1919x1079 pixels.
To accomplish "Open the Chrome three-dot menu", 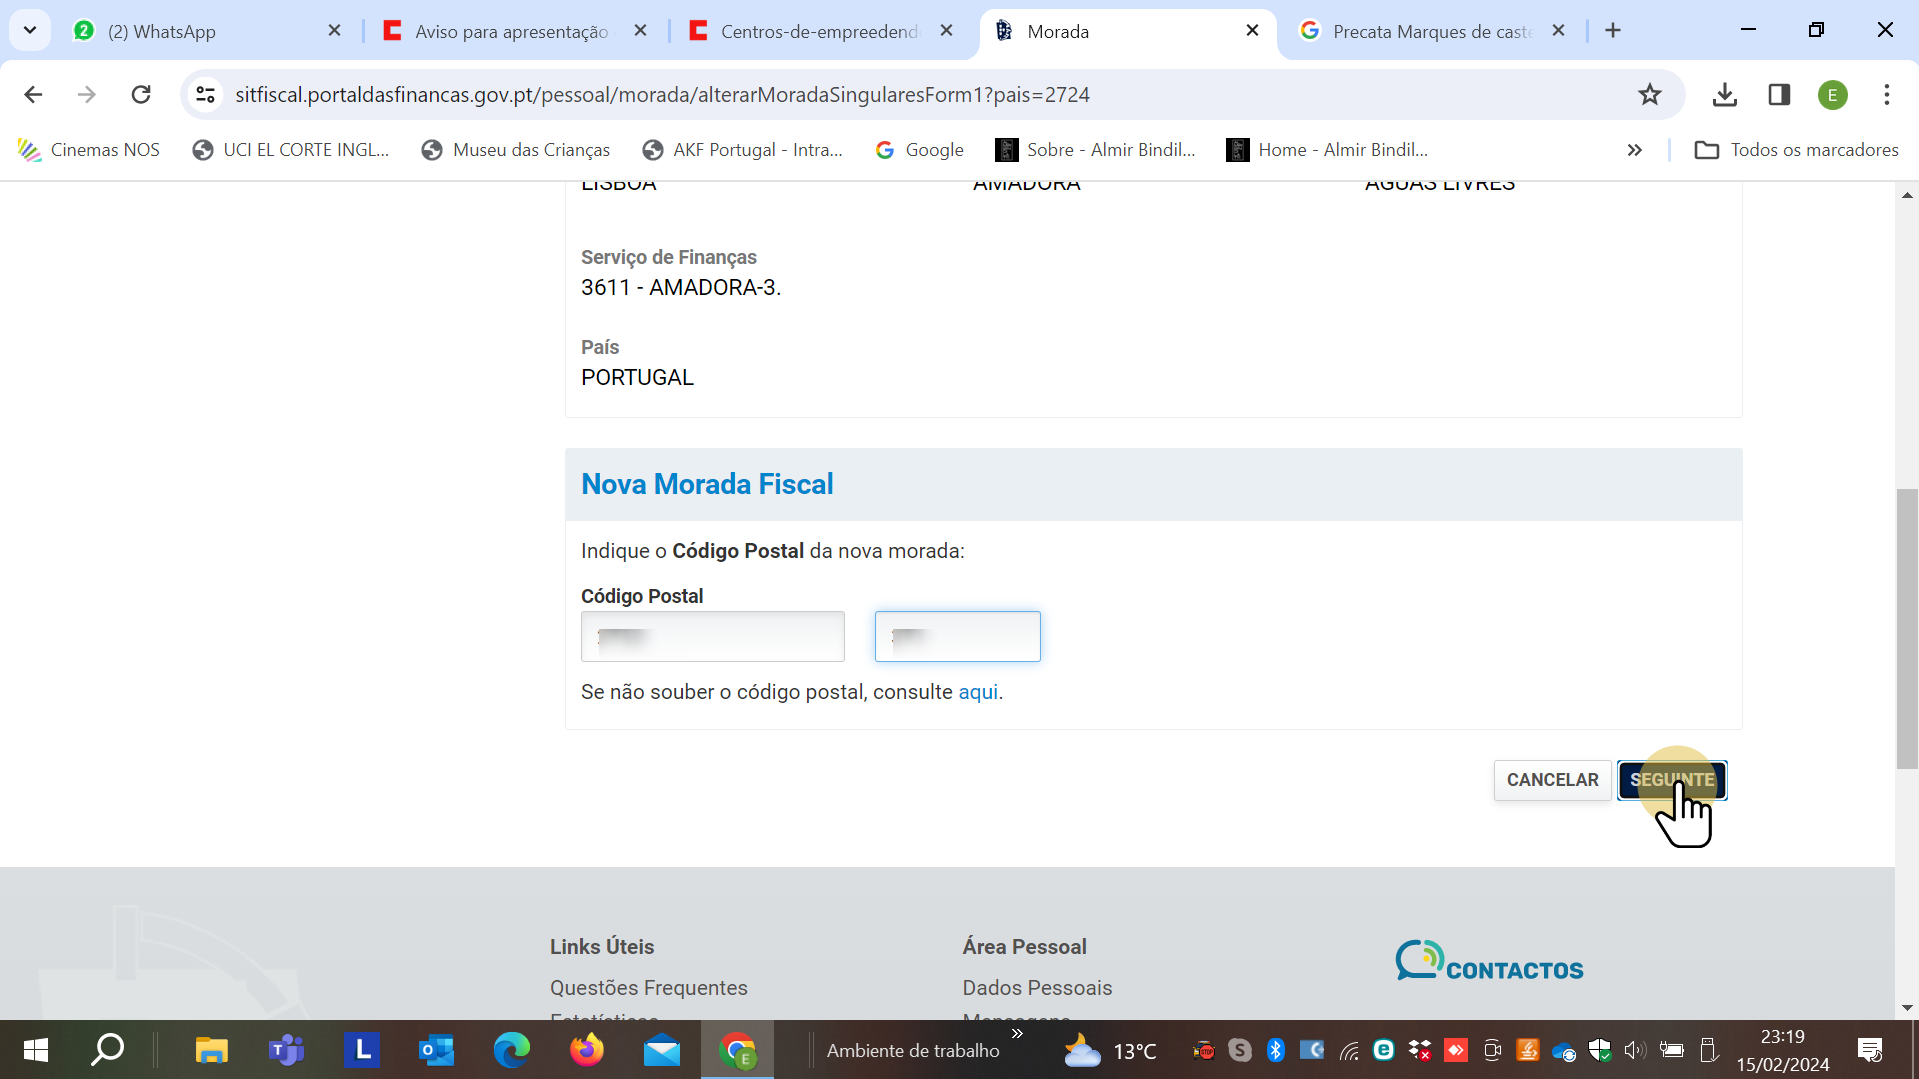I will coord(1886,95).
